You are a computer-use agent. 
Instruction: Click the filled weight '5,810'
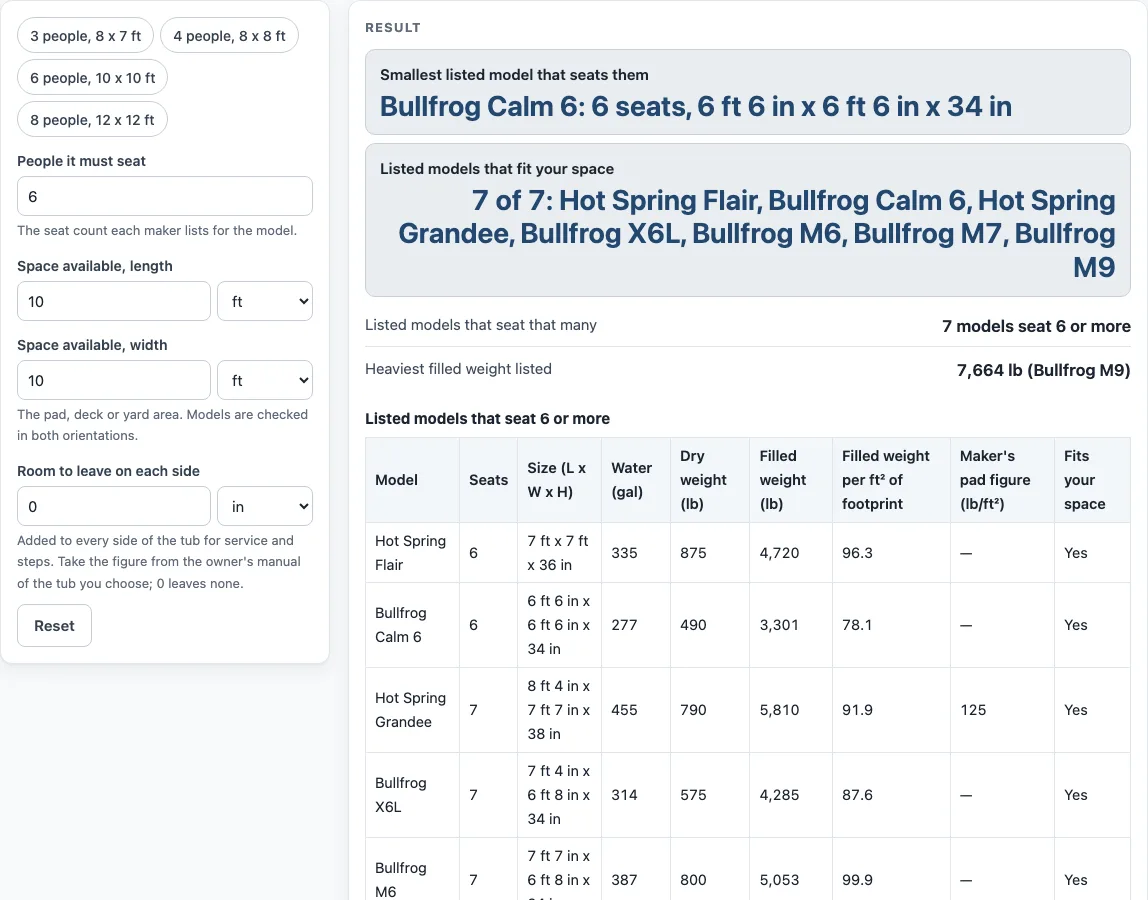779,710
